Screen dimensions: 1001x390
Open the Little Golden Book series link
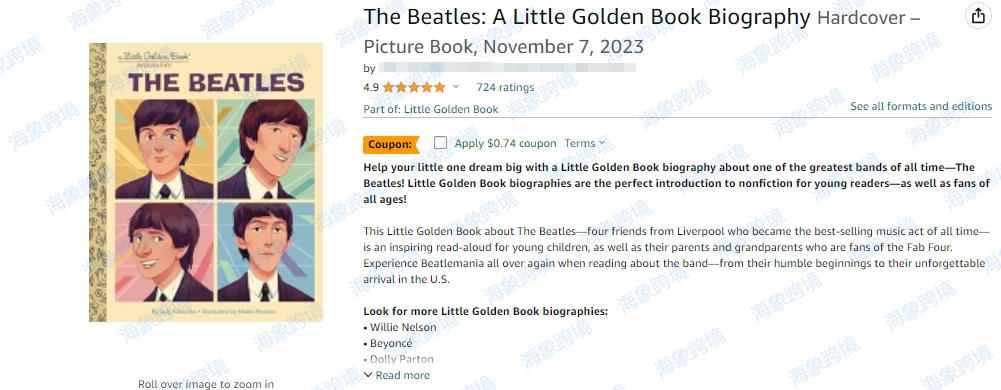[x=451, y=109]
